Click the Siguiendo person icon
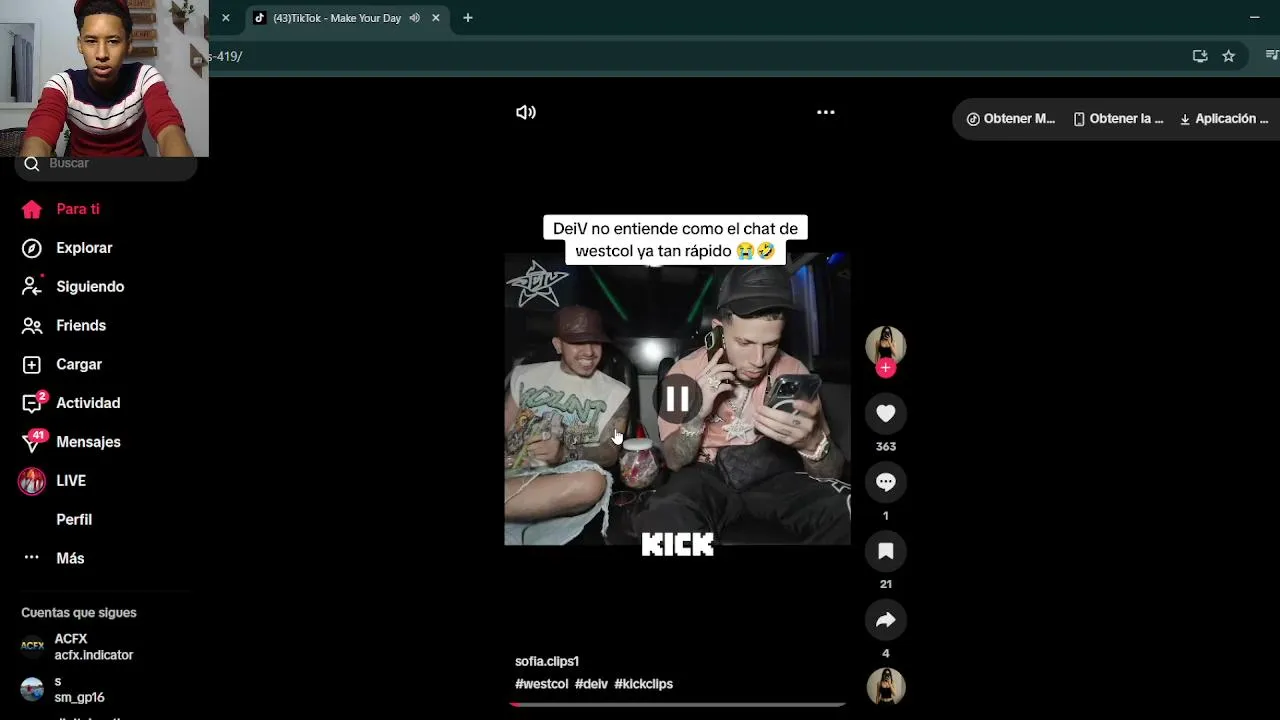Image resolution: width=1280 pixels, height=720 pixels. [32, 286]
